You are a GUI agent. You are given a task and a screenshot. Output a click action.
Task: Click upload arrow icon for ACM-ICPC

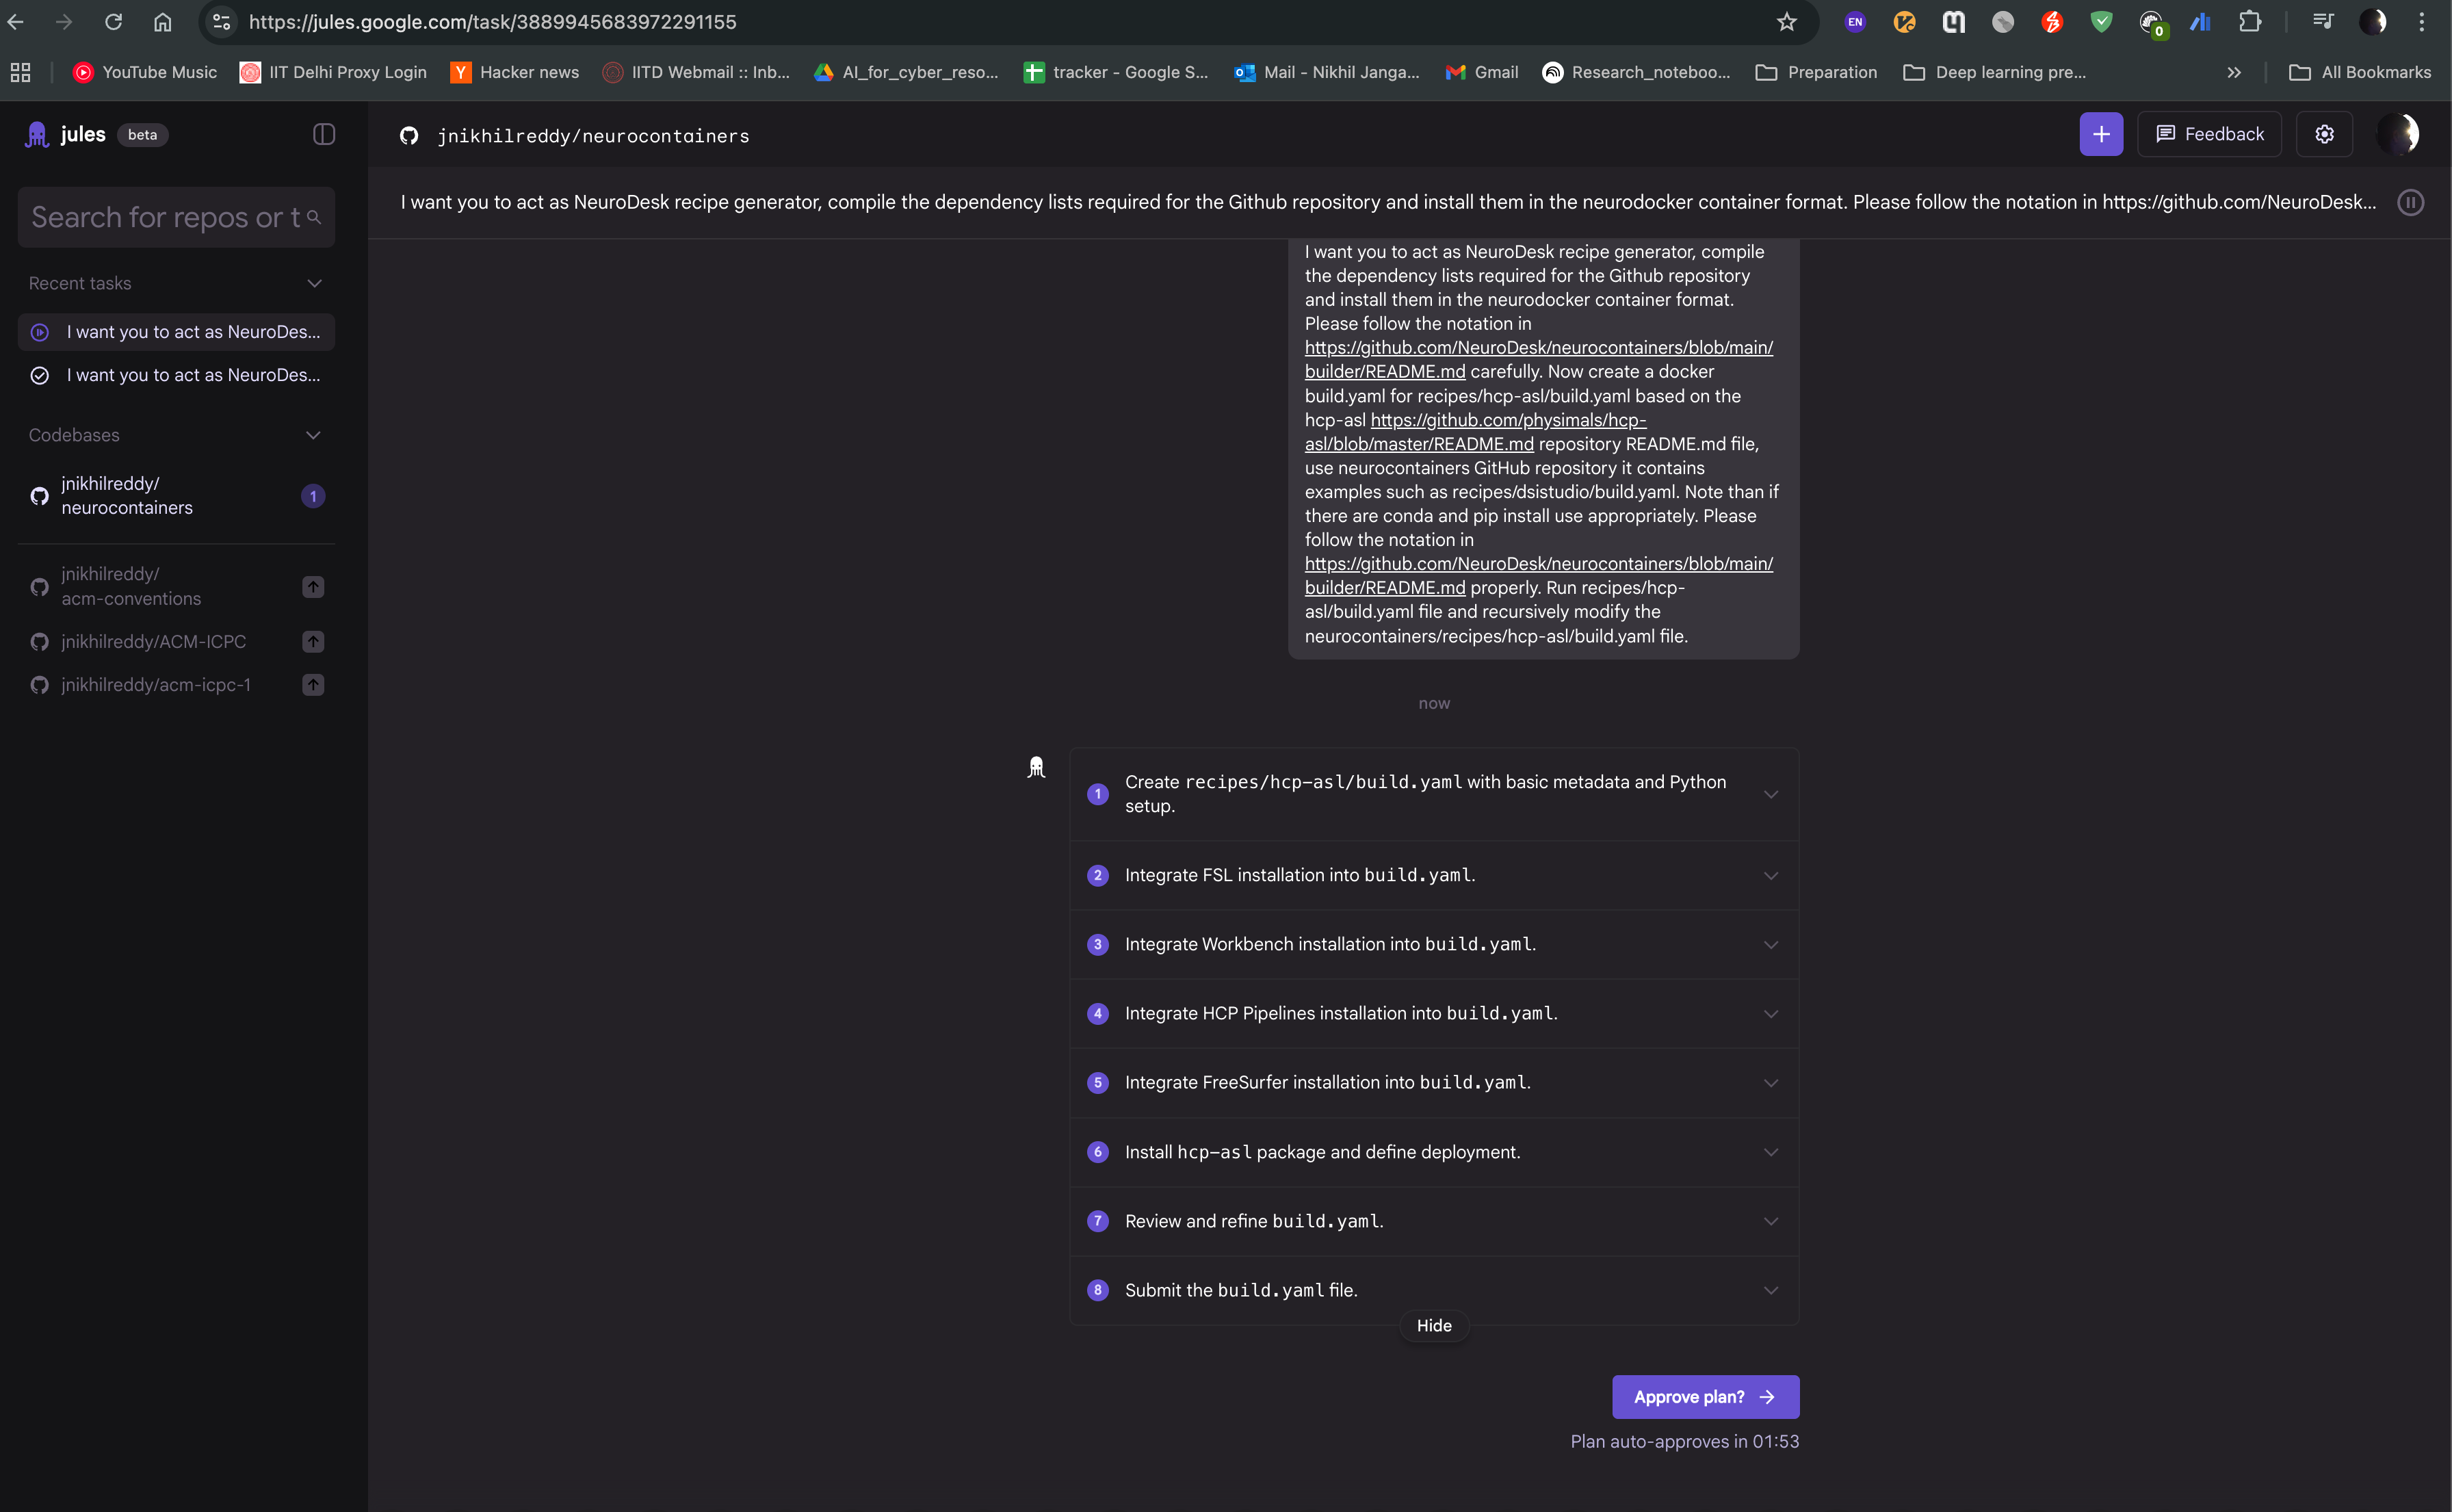point(313,642)
